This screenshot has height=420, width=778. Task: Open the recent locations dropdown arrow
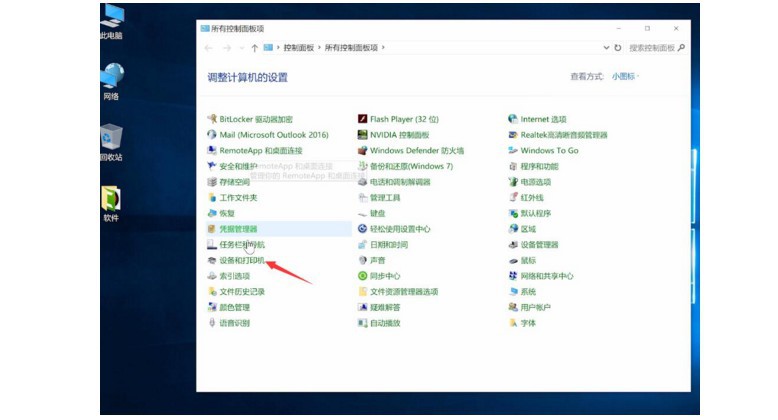[242, 48]
